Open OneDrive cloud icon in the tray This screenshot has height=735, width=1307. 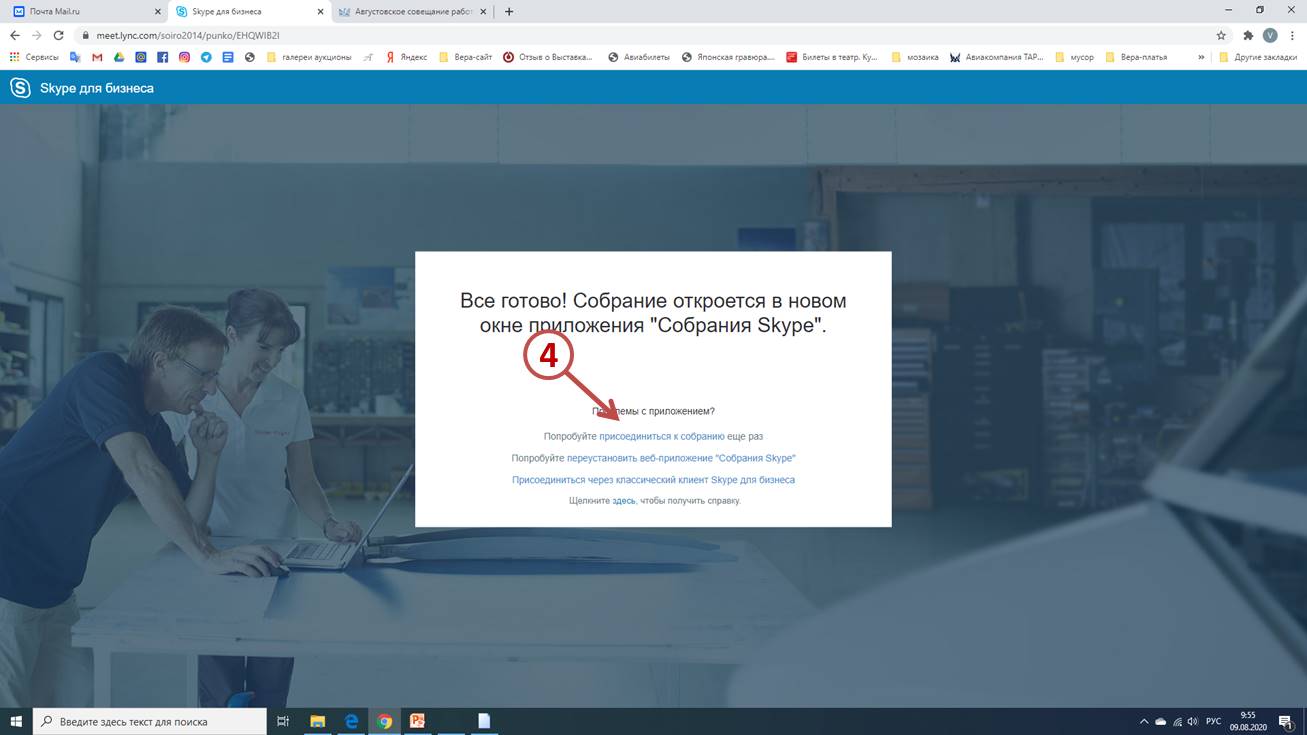click(x=1161, y=721)
